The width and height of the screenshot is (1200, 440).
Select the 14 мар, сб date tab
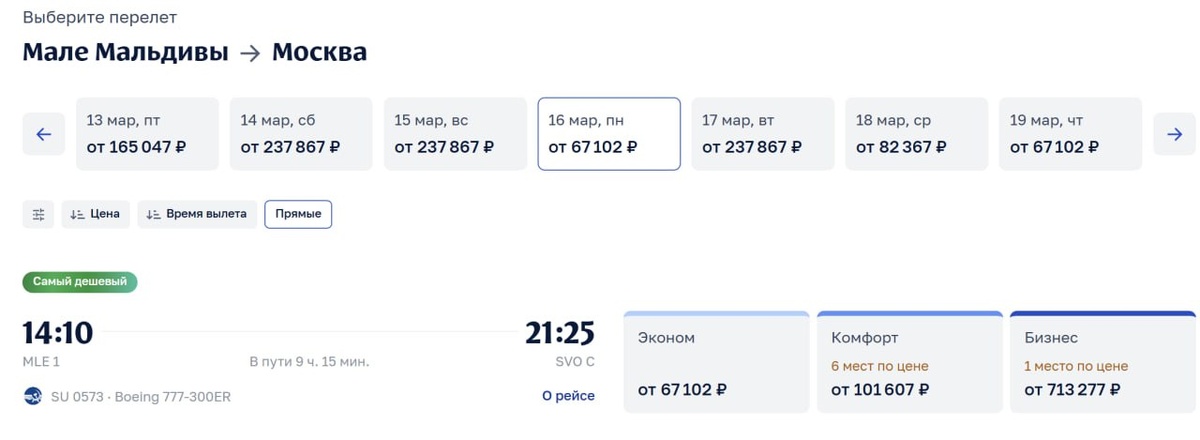(x=301, y=134)
